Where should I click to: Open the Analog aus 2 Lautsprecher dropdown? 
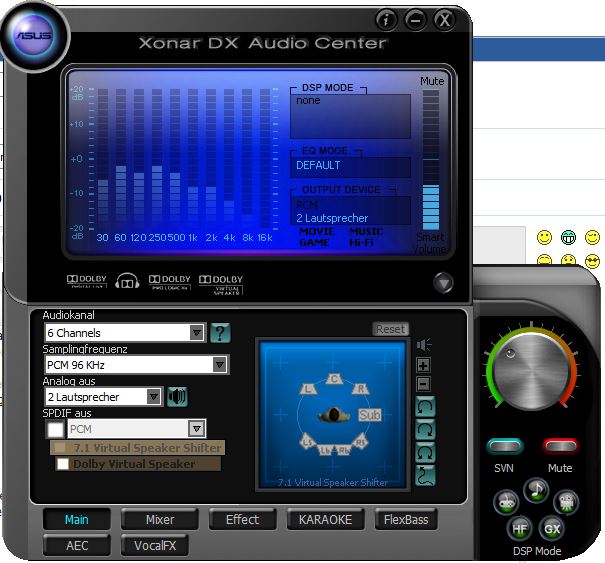pos(103,397)
